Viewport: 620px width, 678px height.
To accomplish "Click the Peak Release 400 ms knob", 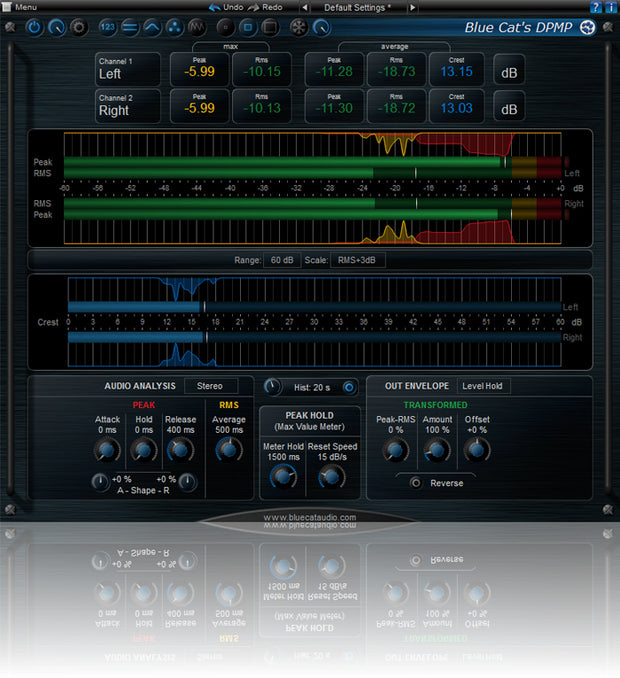I will tap(180, 450).
